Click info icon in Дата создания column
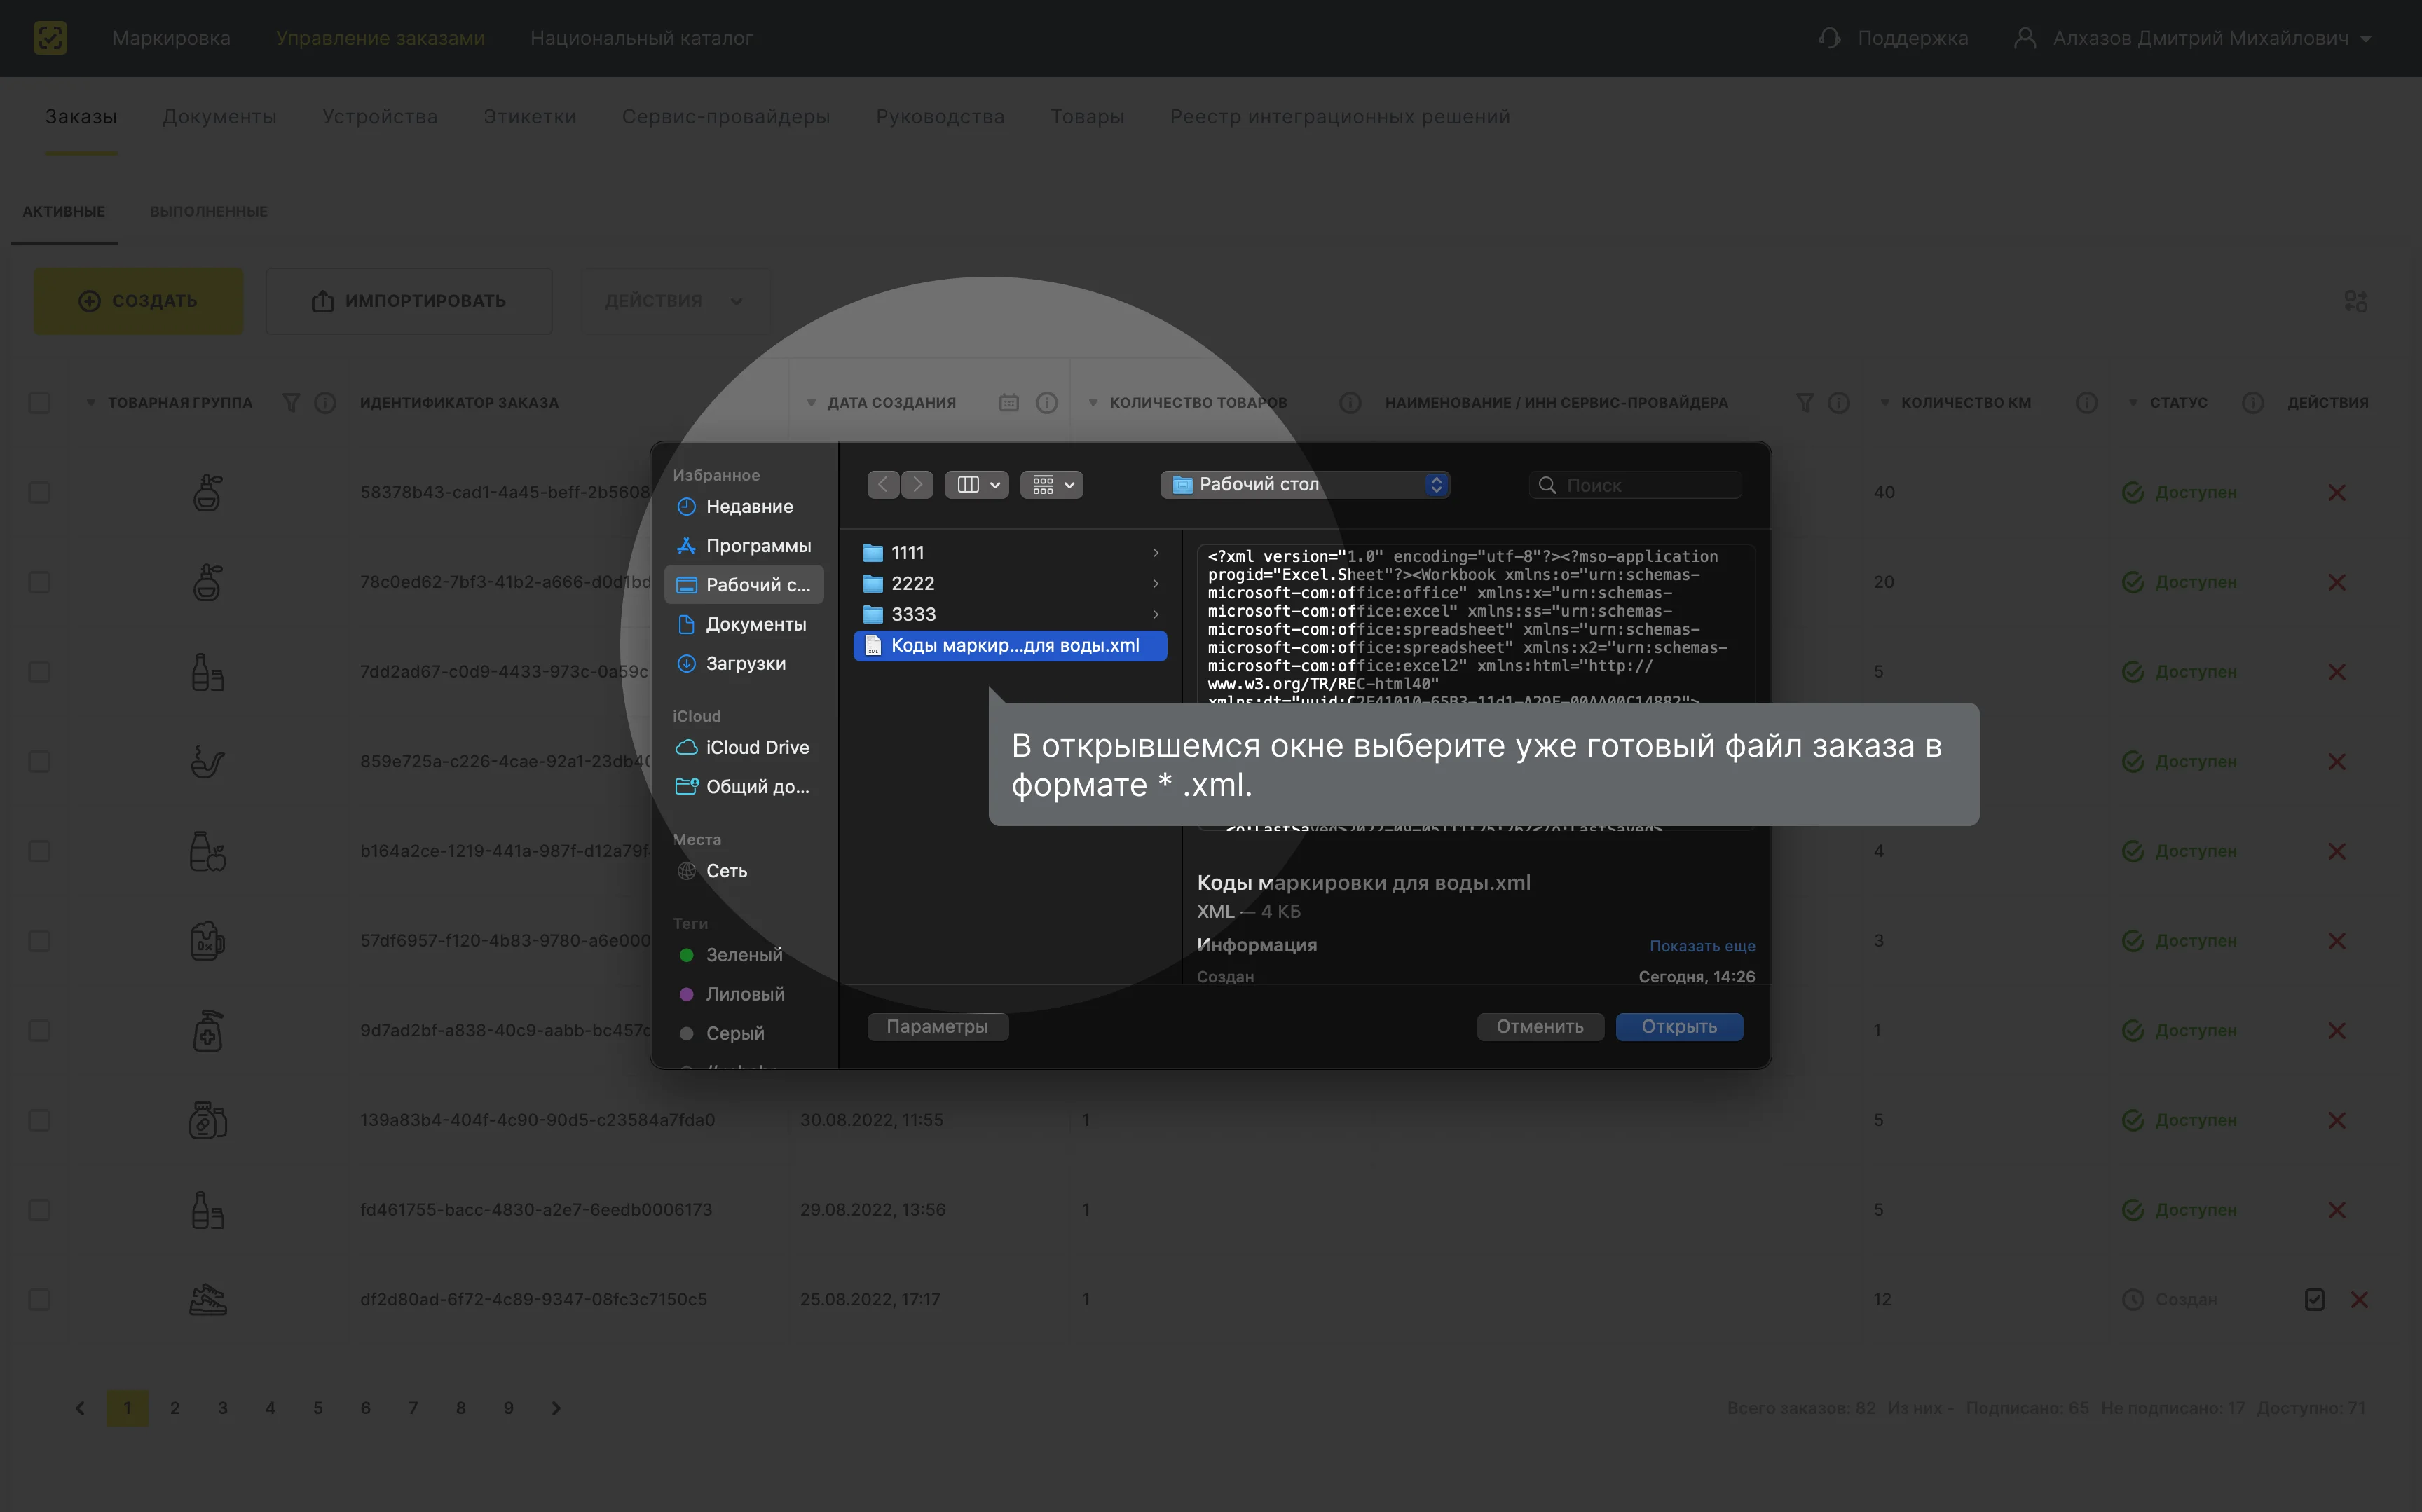The width and height of the screenshot is (2422, 1512). [x=1047, y=402]
